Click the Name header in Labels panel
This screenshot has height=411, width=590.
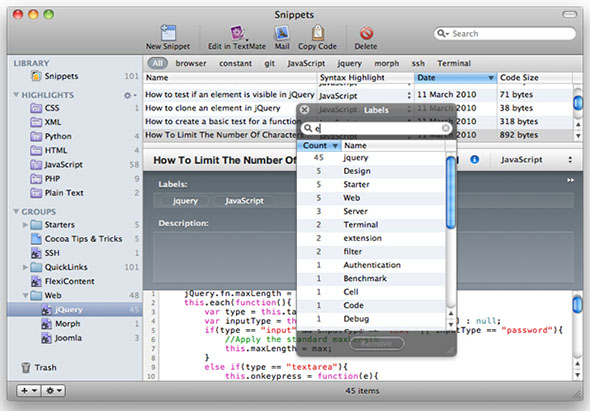click(x=393, y=146)
